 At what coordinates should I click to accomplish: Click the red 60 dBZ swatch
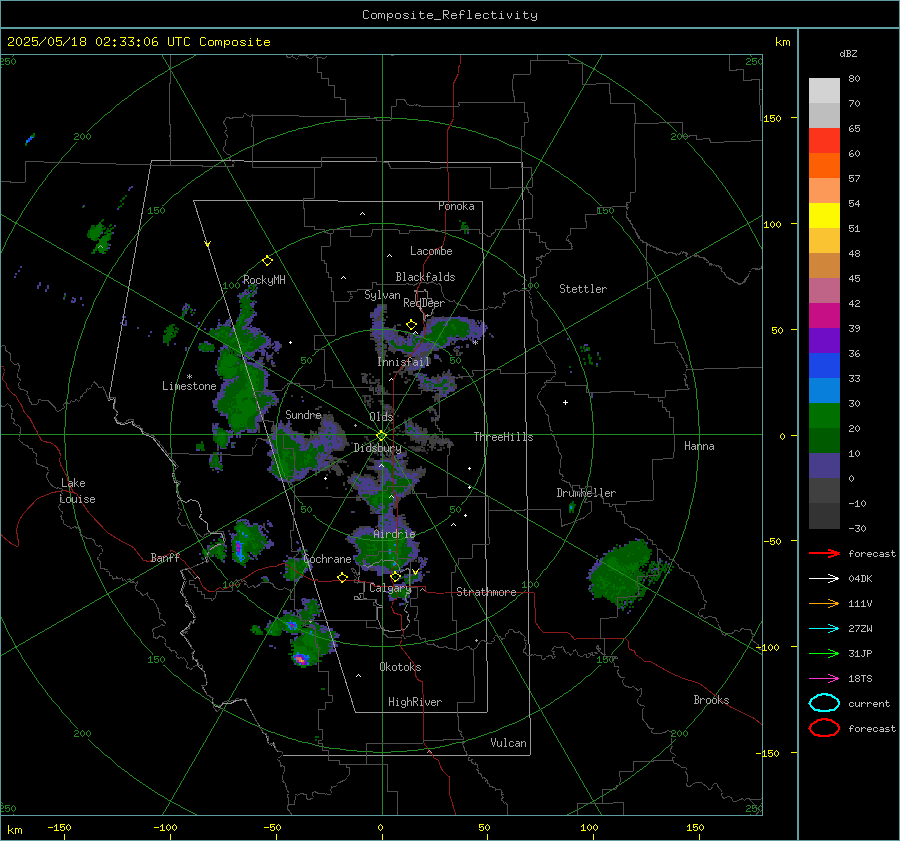coord(824,141)
